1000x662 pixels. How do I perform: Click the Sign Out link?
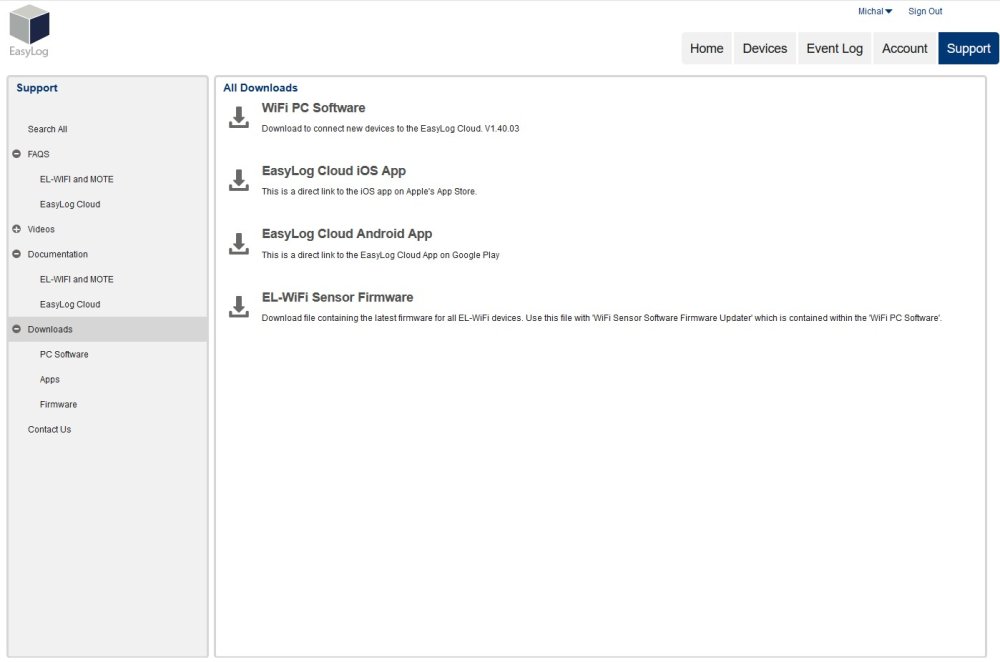[x=924, y=12]
